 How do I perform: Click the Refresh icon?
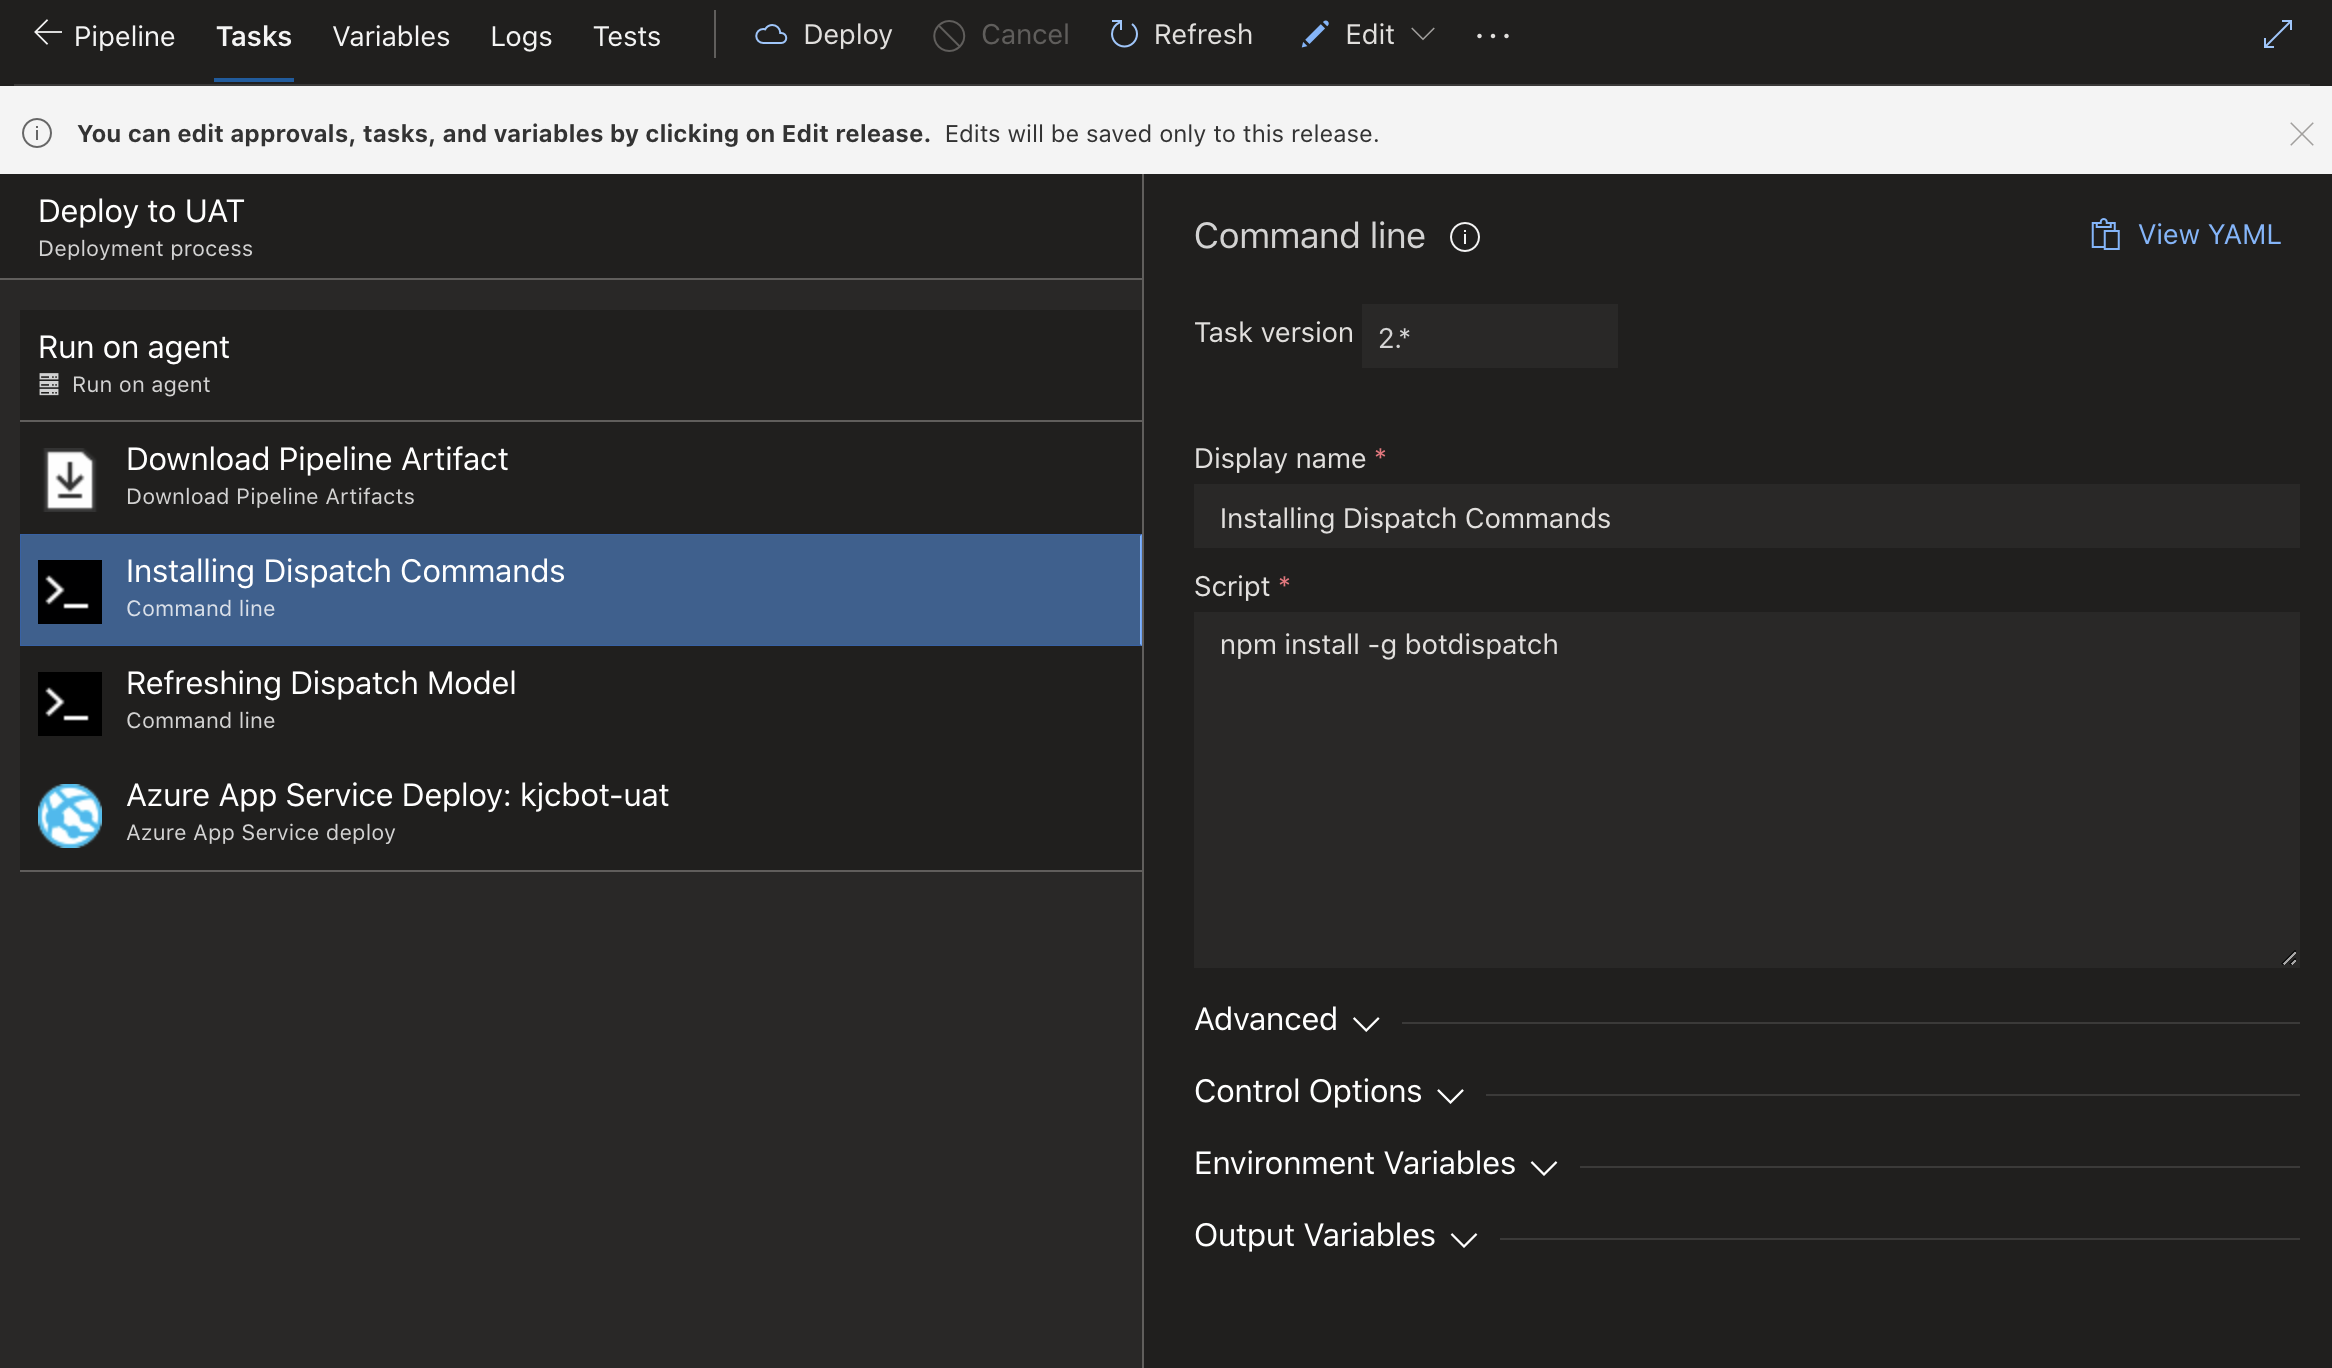[1123, 34]
